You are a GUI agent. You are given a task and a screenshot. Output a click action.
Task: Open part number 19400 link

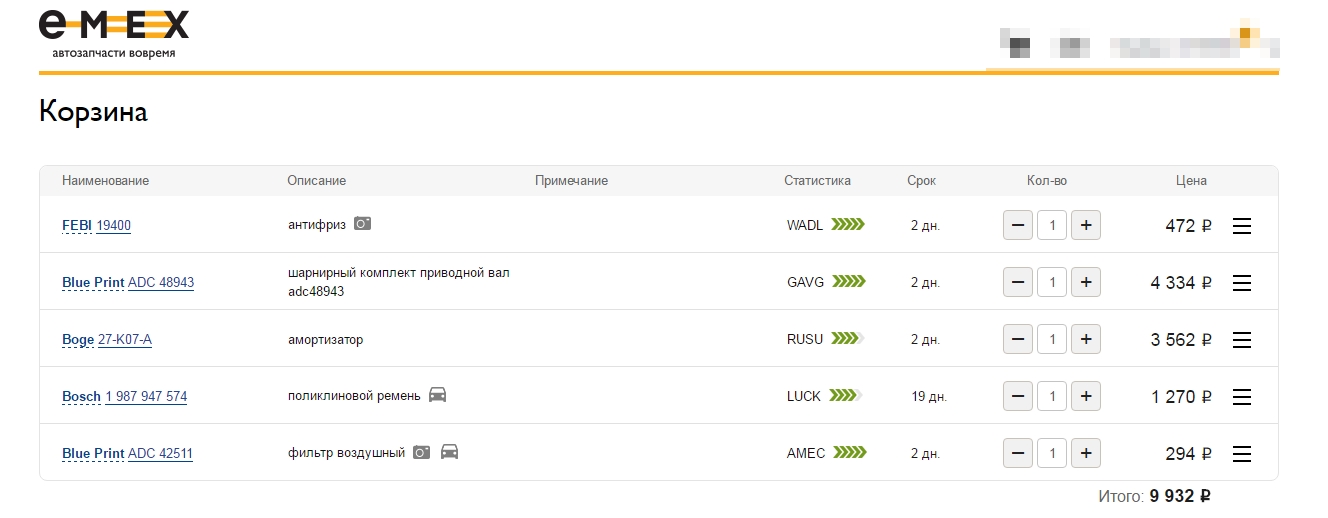[x=114, y=226]
